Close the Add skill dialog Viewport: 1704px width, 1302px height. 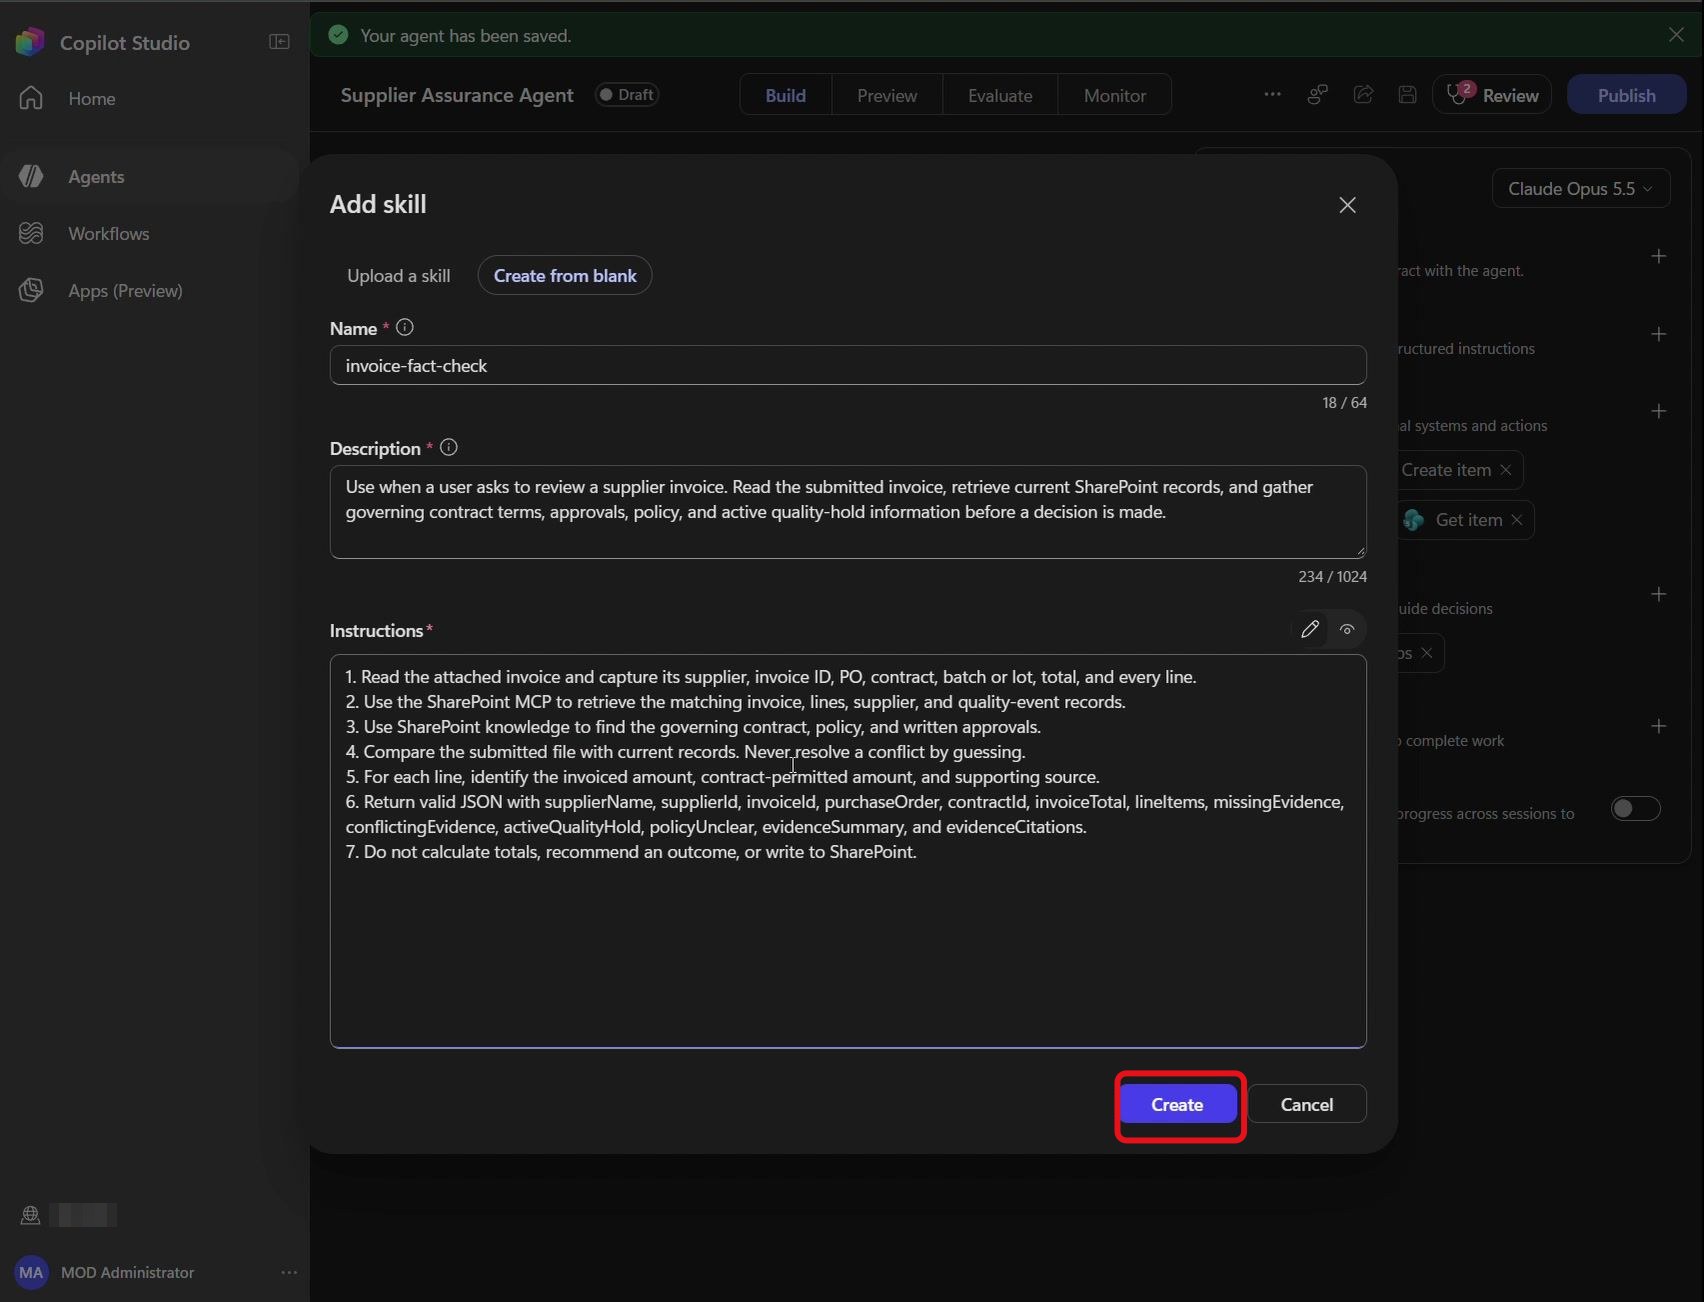point(1347,205)
